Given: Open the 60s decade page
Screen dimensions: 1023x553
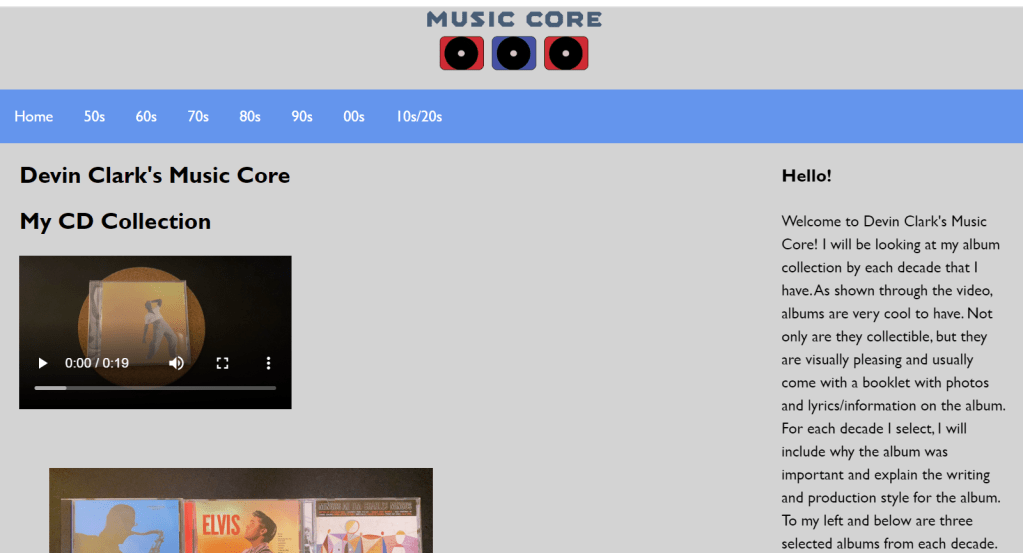Looking at the screenshot, I should (x=146, y=117).
